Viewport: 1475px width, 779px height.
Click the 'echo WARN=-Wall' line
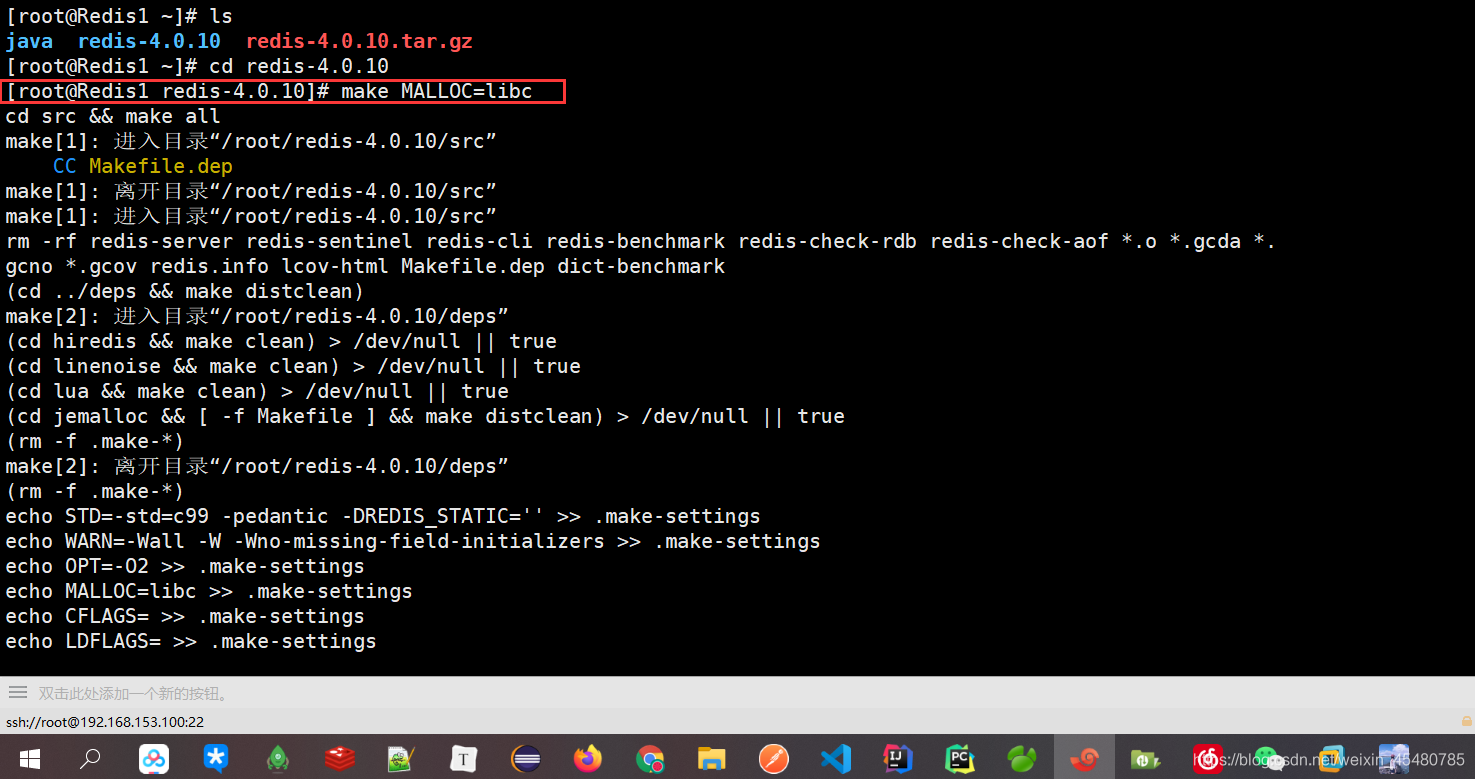point(413,542)
